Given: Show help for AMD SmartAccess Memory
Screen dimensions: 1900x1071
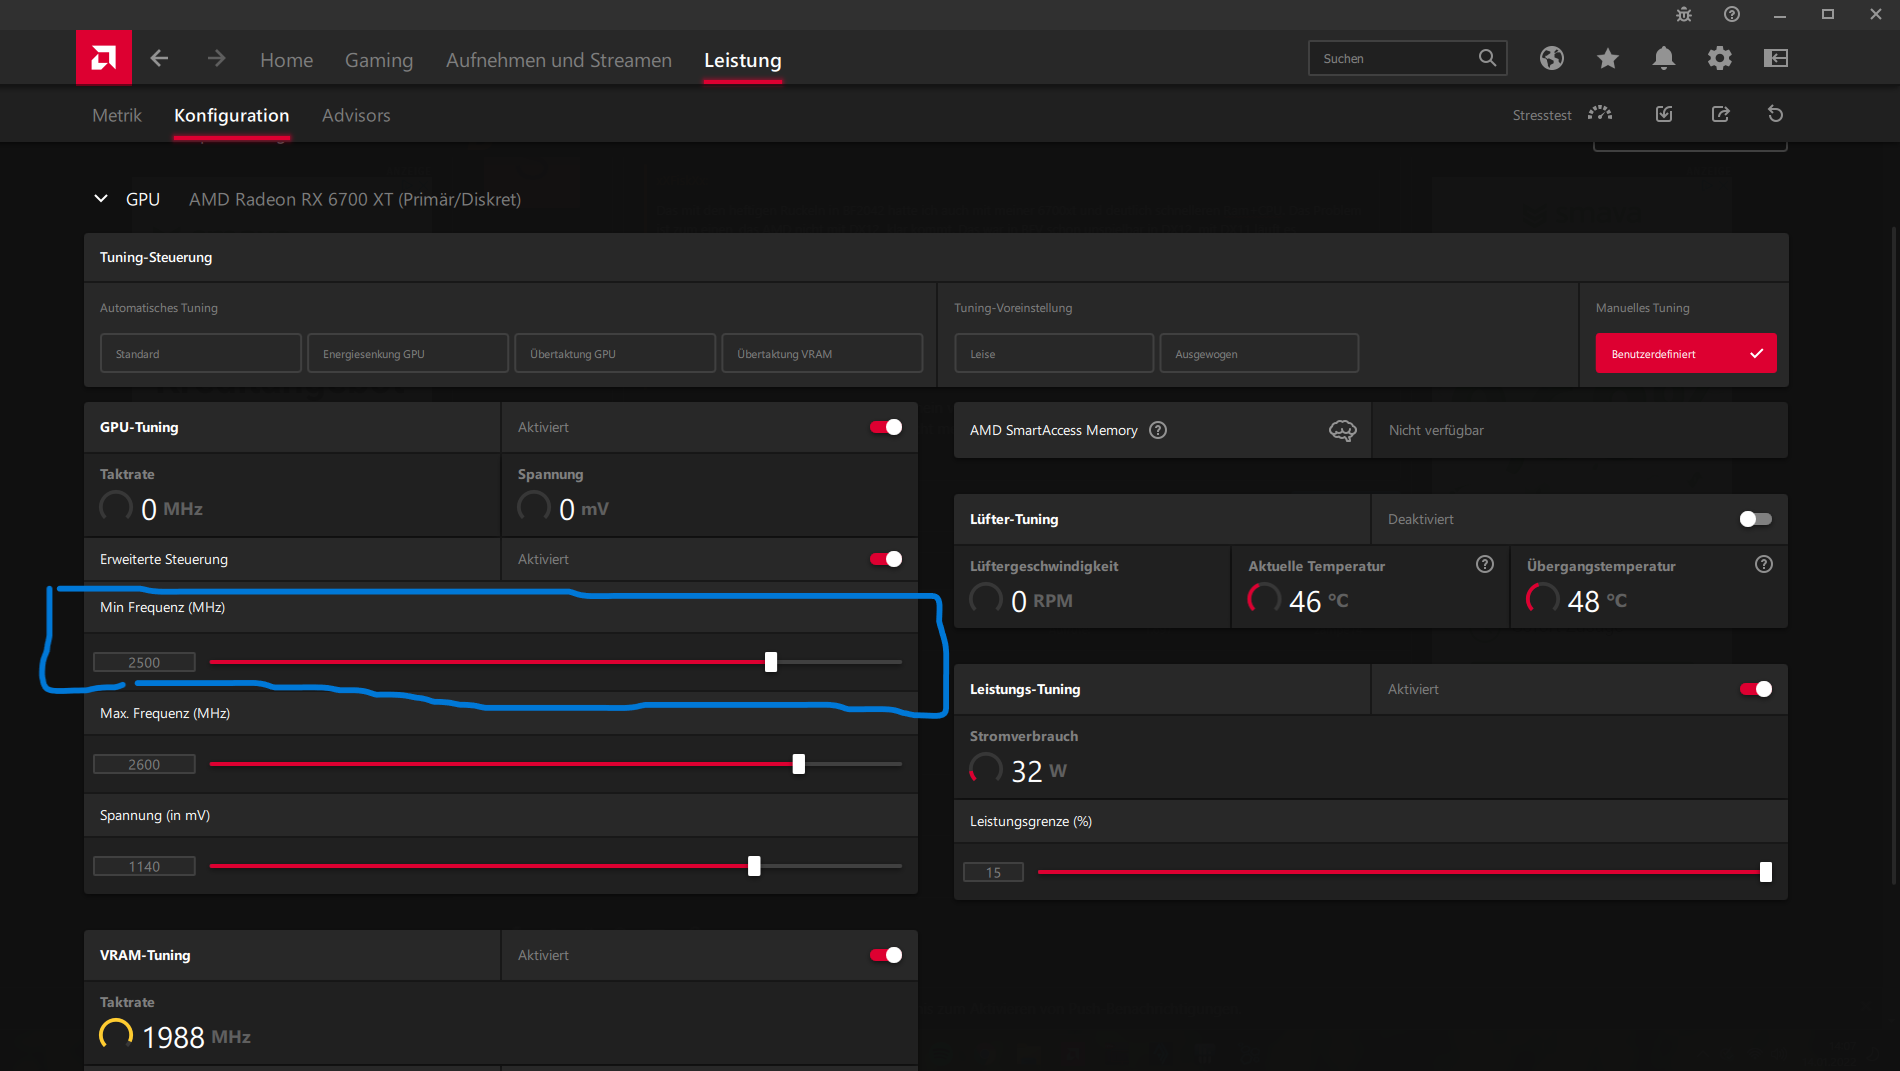Looking at the screenshot, I should (x=1158, y=430).
